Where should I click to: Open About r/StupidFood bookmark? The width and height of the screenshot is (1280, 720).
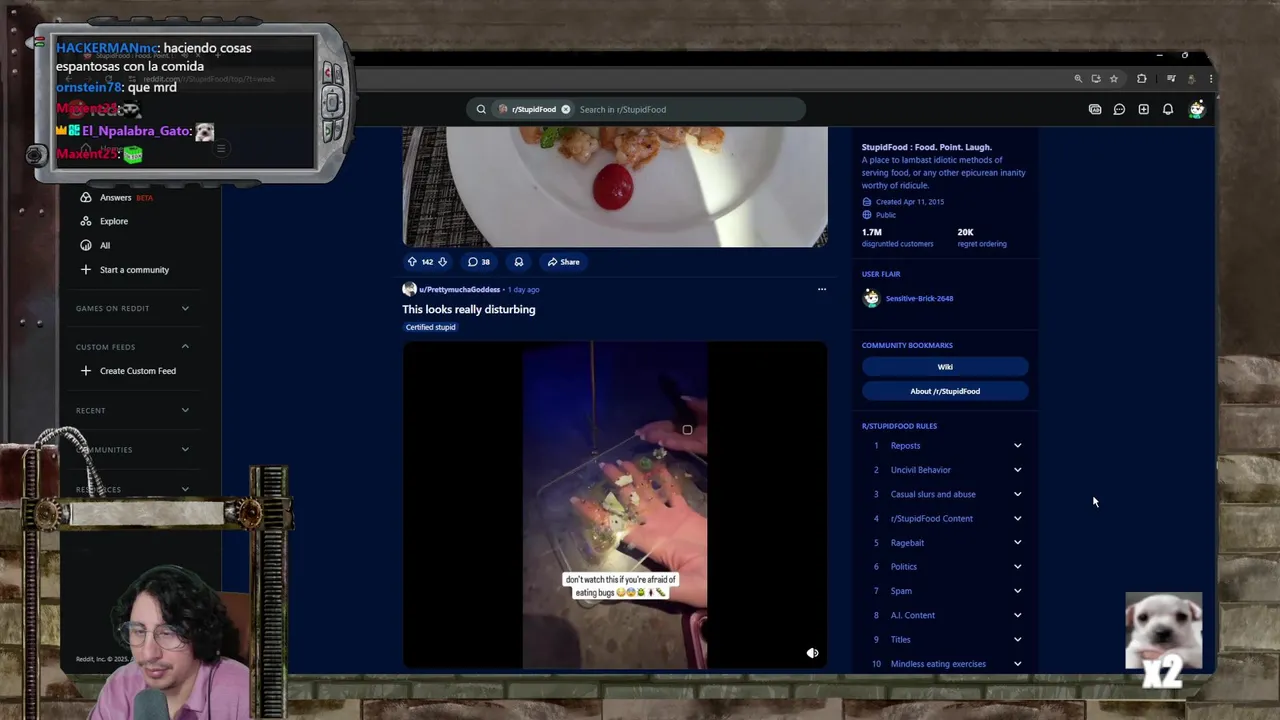pos(945,391)
